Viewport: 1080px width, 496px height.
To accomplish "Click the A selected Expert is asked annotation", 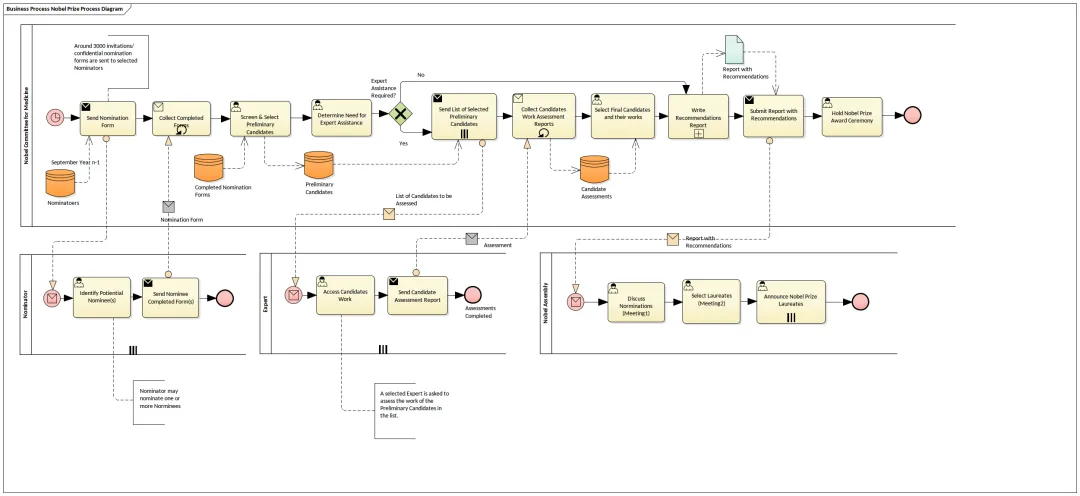I will (415, 405).
